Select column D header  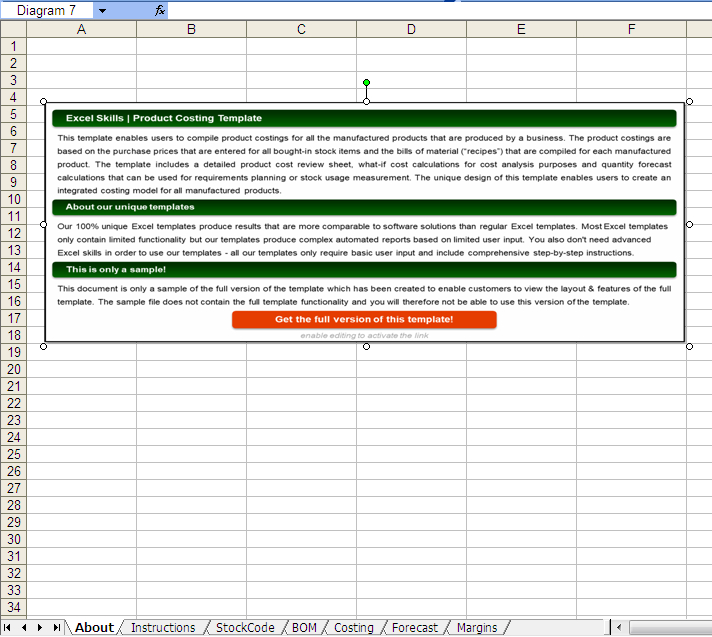(x=411, y=29)
